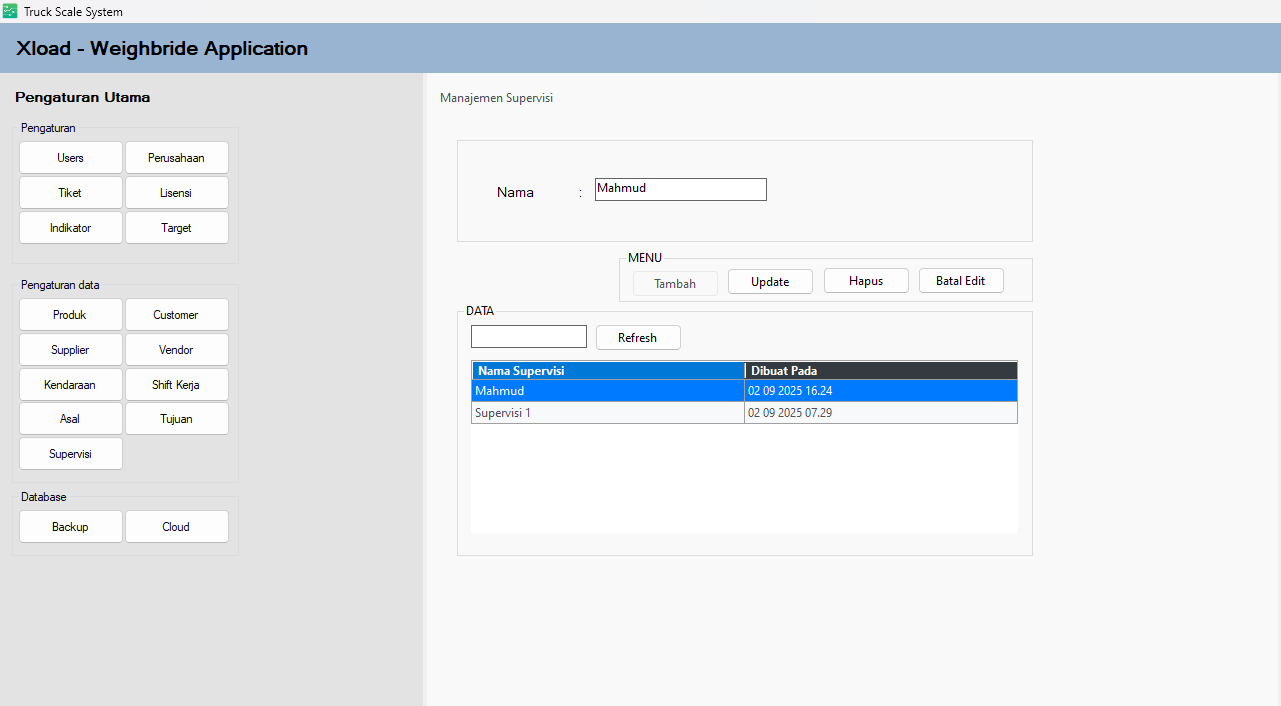This screenshot has width=1281, height=706.
Task: Open Shift Kerja settings
Action: click(176, 385)
